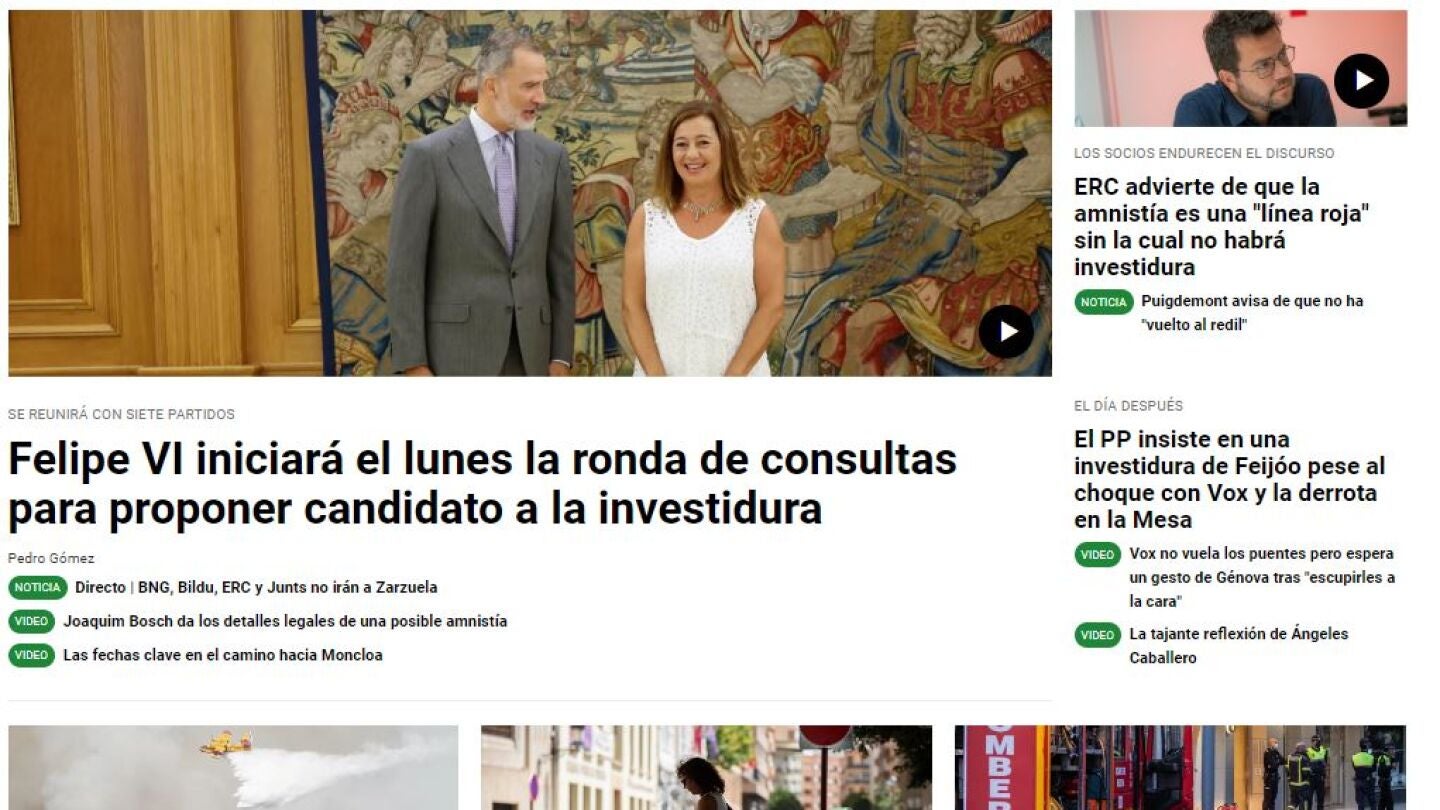Click the NOTICIA badge beside Puigdemont avisa
The image size is (1440, 810).
click(1104, 302)
